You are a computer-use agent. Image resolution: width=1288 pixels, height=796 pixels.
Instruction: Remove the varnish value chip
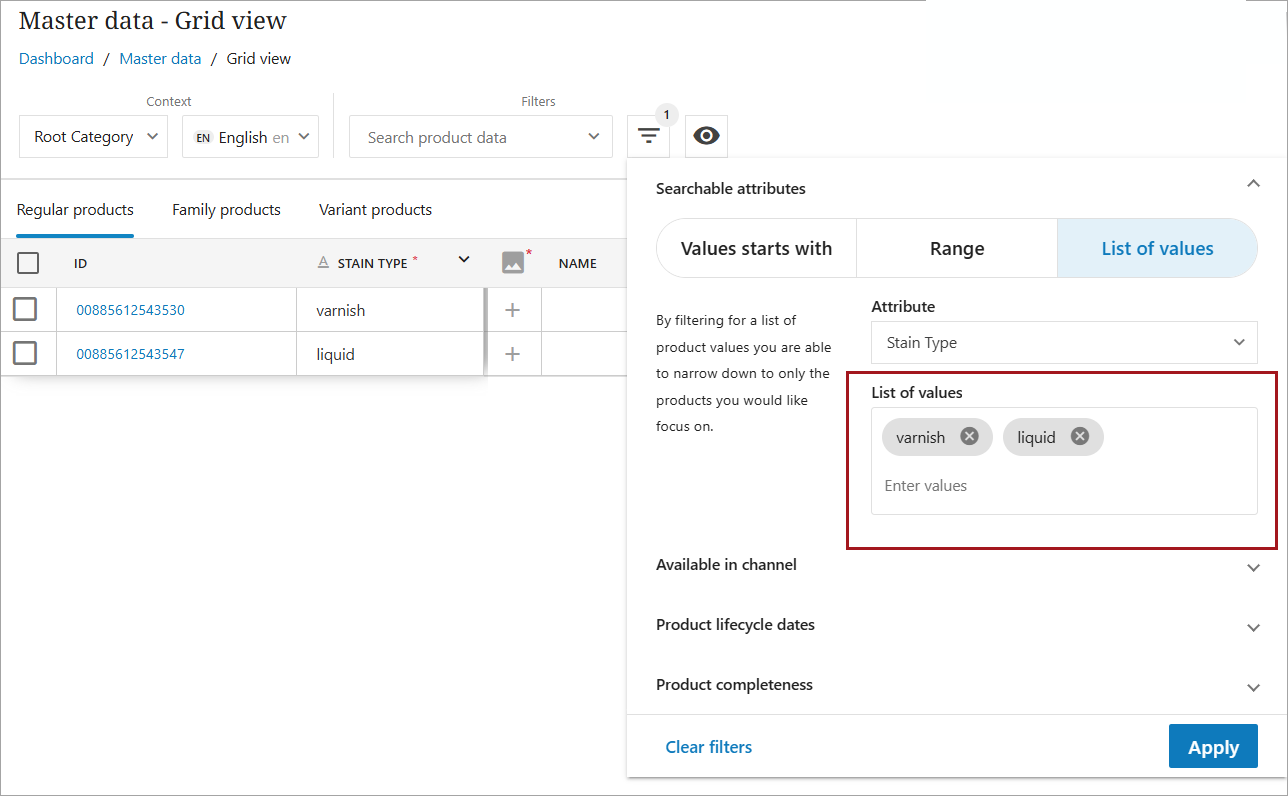tap(969, 436)
